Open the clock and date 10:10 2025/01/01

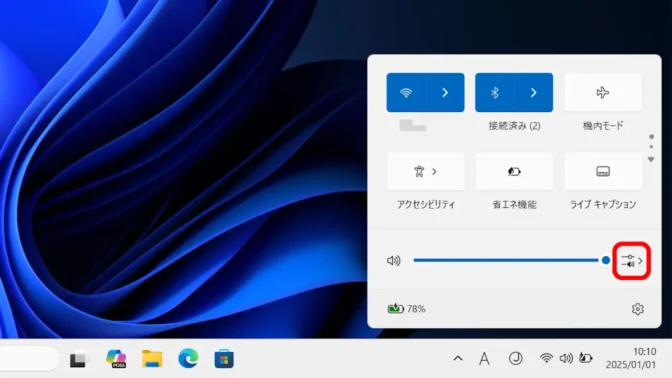pos(630,358)
